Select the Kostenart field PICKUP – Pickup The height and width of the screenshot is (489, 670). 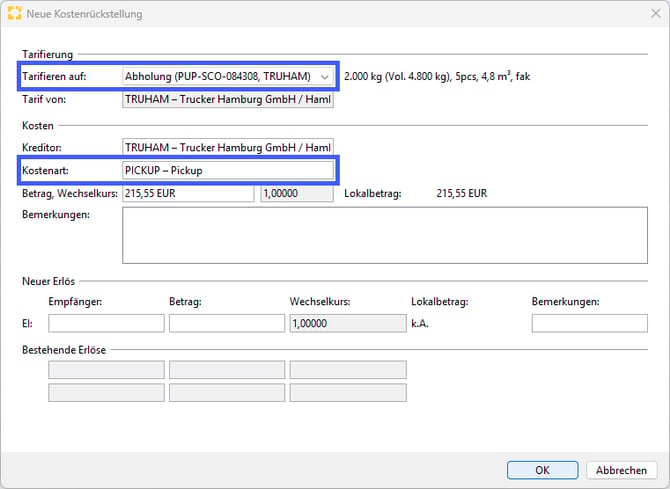pyautogui.click(x=228, y=171)
